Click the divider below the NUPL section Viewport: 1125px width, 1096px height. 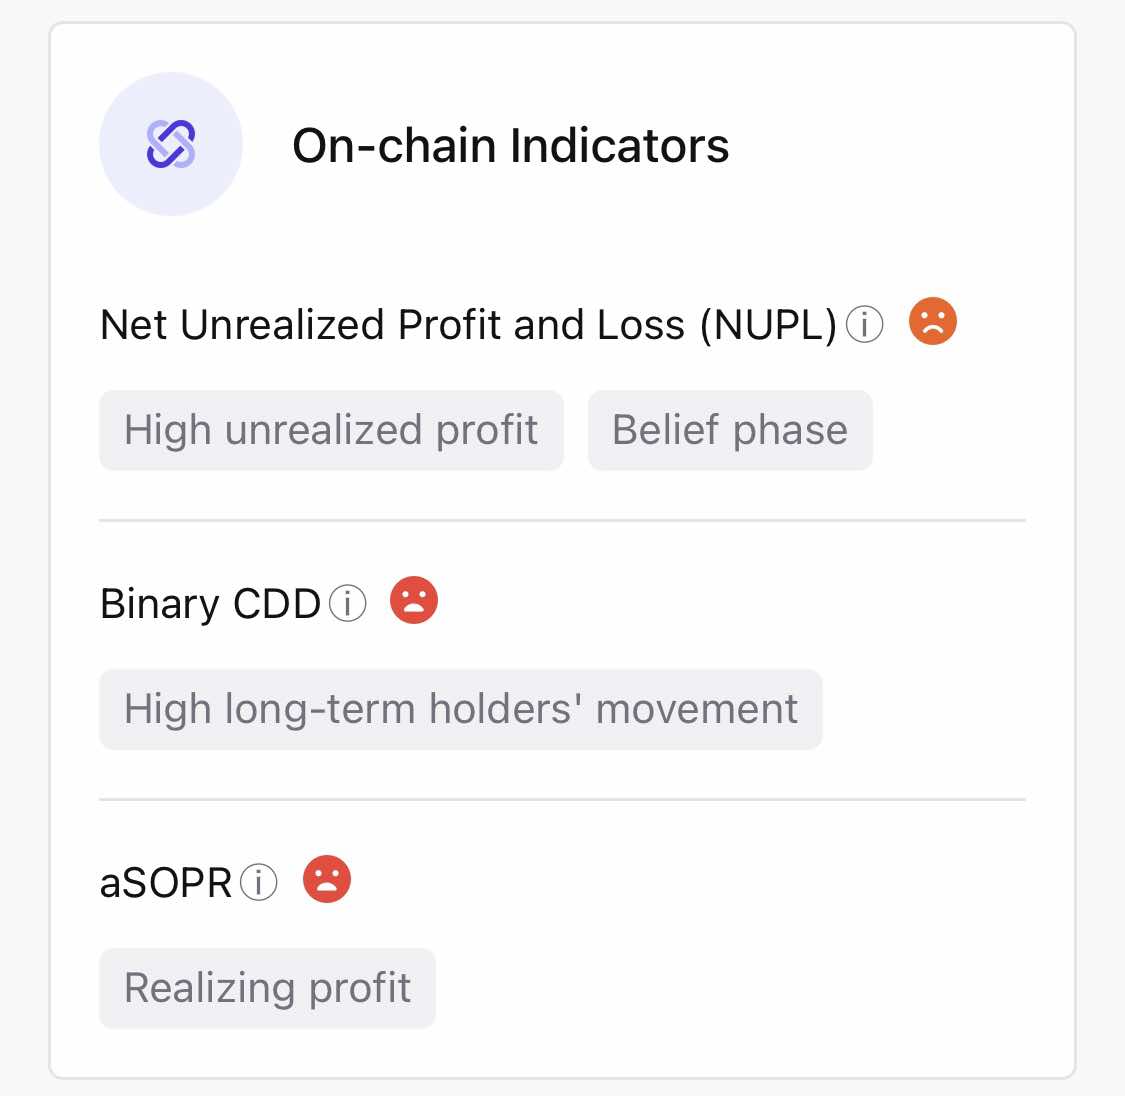(562, 521)
